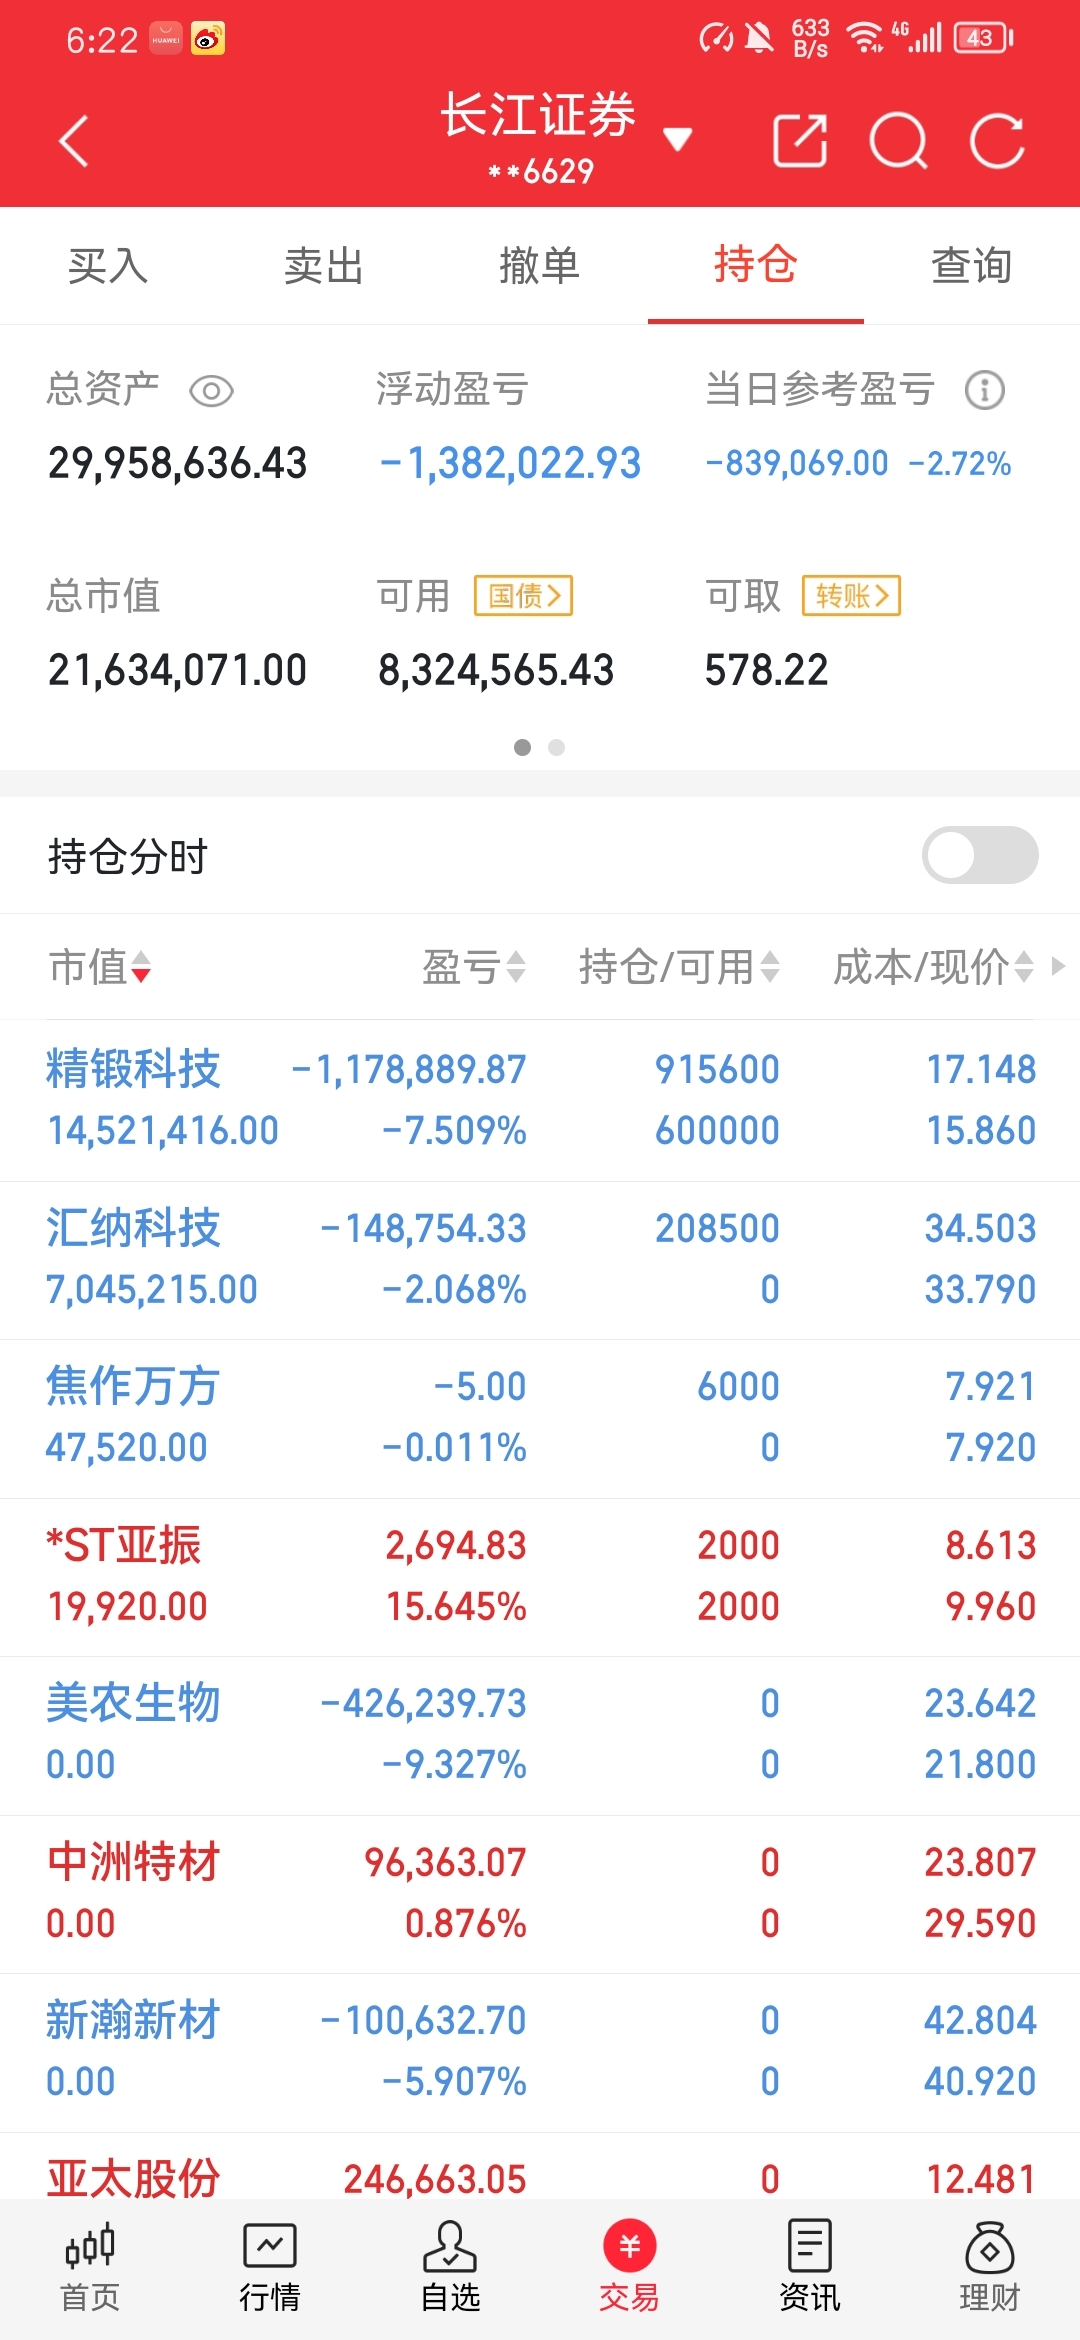The width and height of the screenshot is (1080, 2340).
Task: Tap 美农生物 loss -426,239.73
Action: coord(424,1704)
